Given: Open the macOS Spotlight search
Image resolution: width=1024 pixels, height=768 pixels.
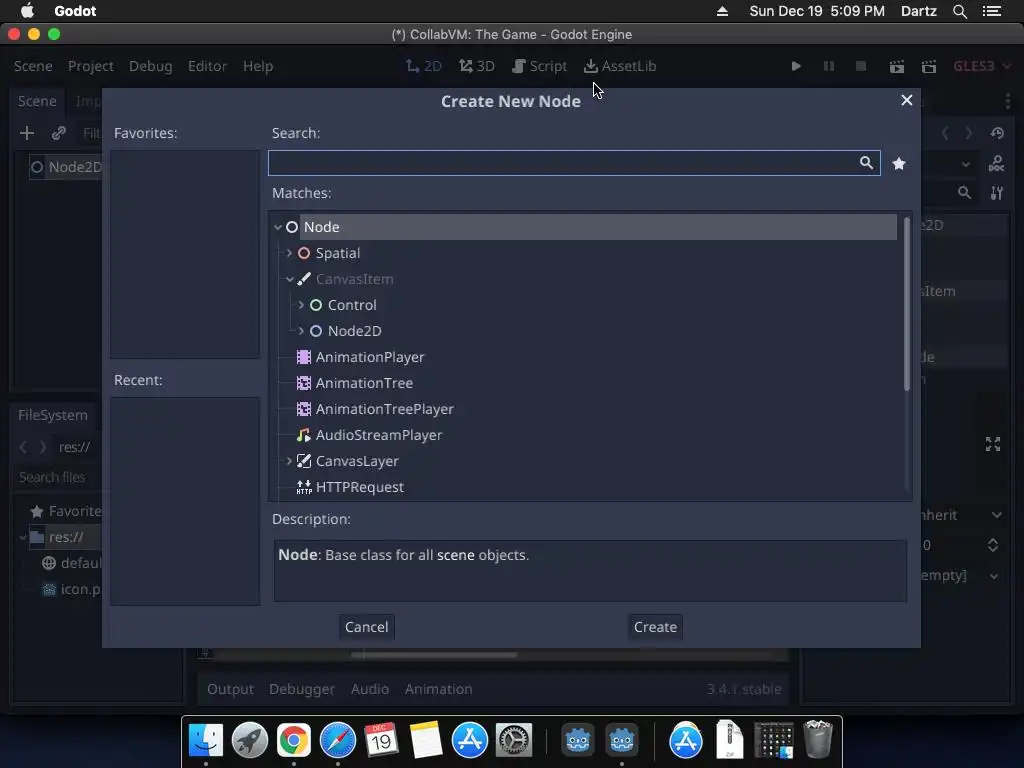Looking at the screenshot, I should pyautogui.click(x=960, y=11).
